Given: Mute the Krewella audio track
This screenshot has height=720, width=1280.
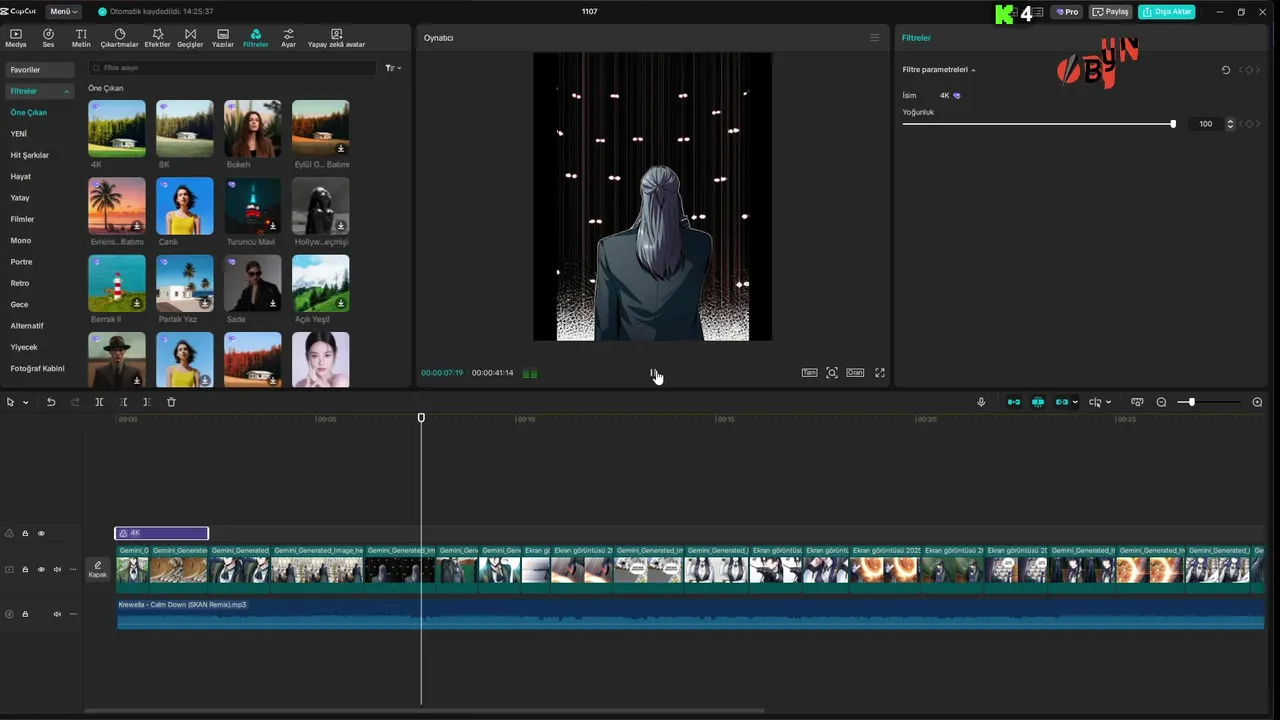Looking at the screenshot, I should pyautogui.click(x=57, y=614).
